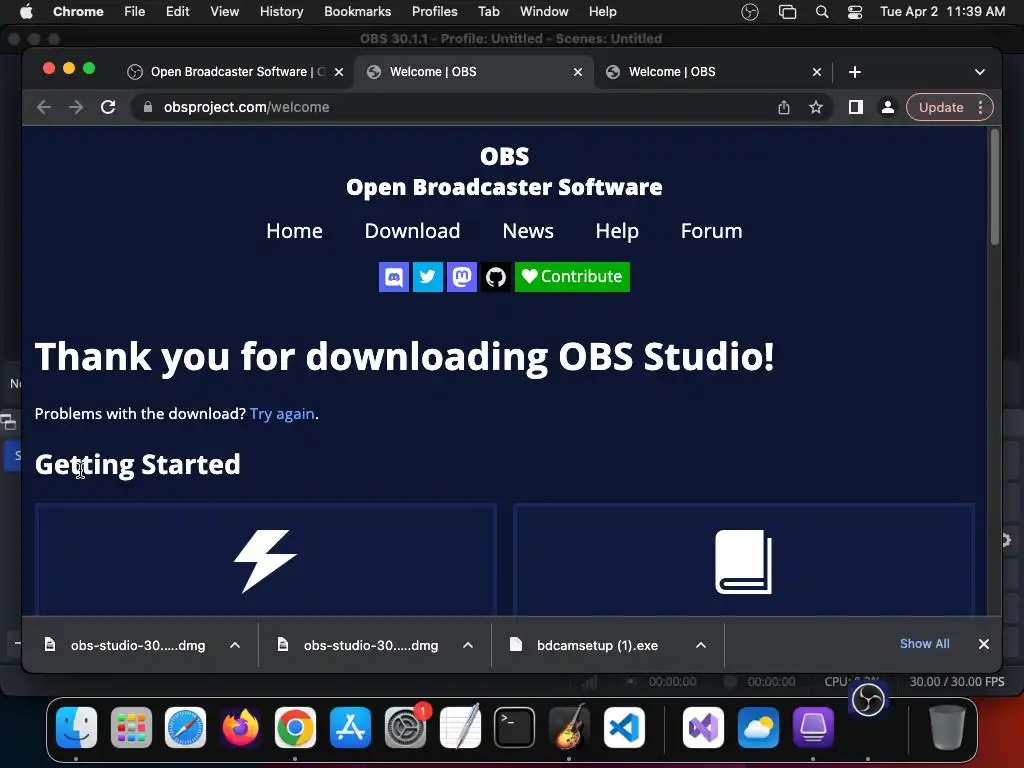This screenshot has width=1024, height=768.
Task: Open Chrome three-dot menu
Action: [x=980, y=107]
